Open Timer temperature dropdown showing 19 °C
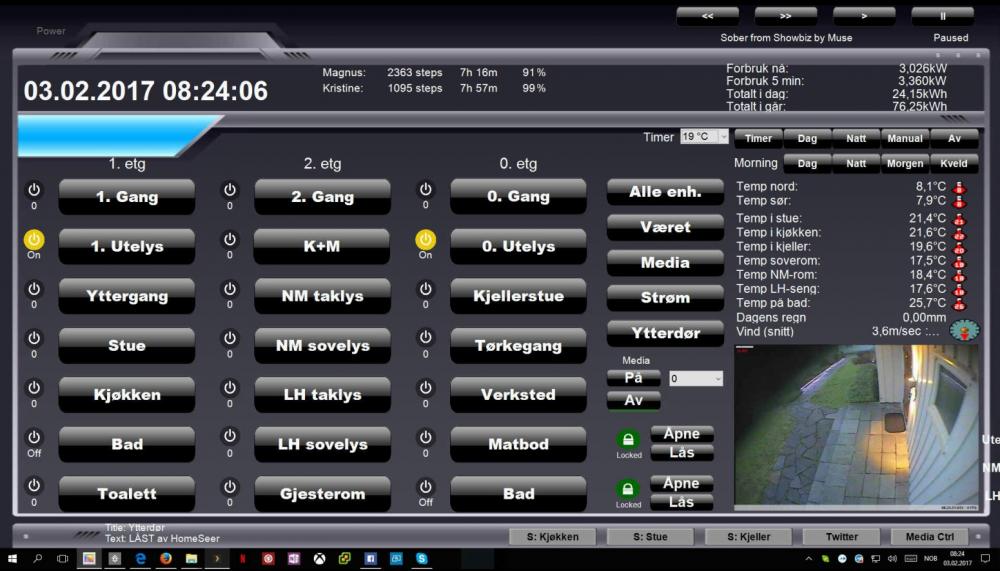Screen dimensions: 1000x571 (704, 137)
